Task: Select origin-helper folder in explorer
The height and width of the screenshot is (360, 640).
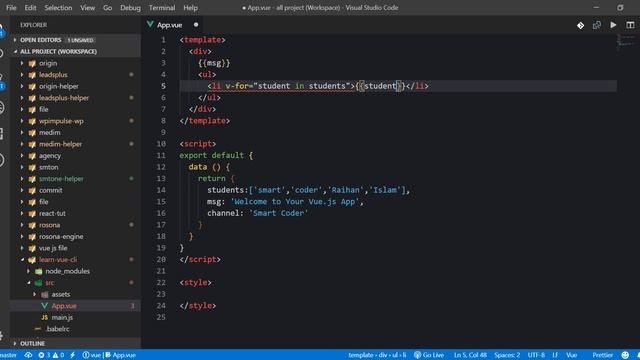Action: coord(58,87)
